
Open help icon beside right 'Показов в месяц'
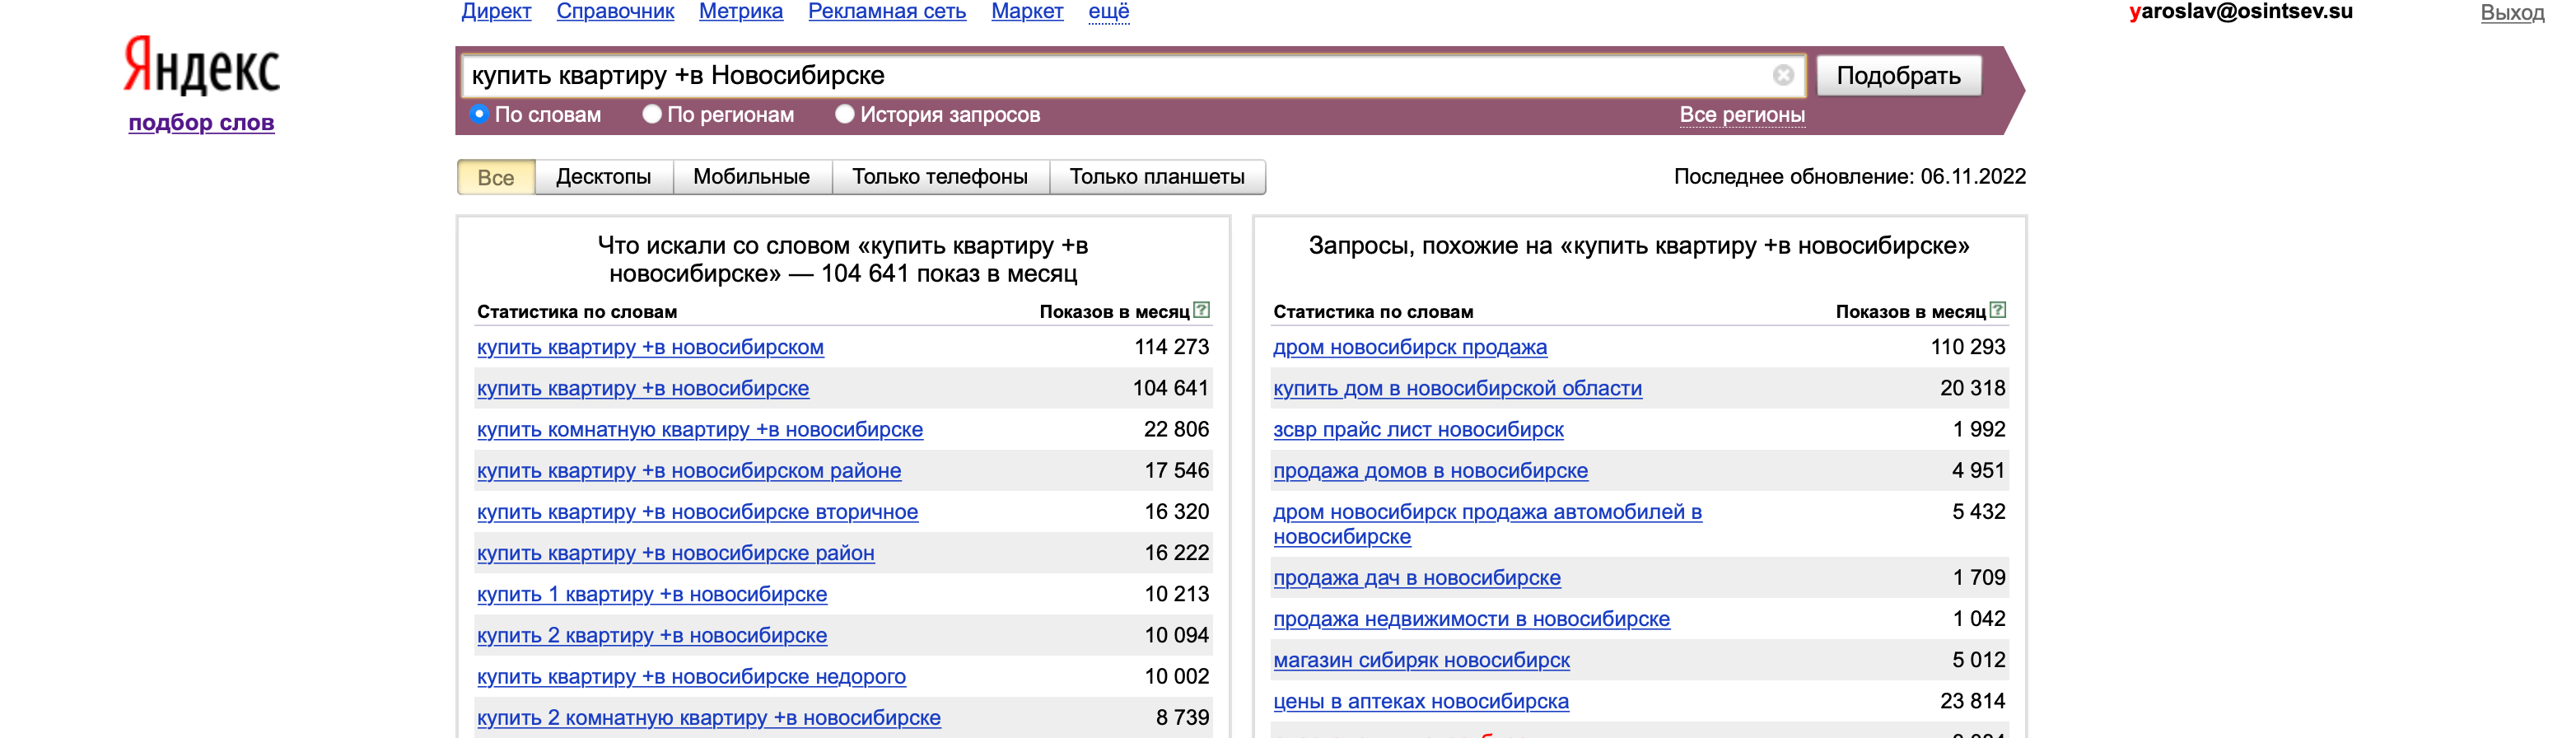coord(1997,310)
